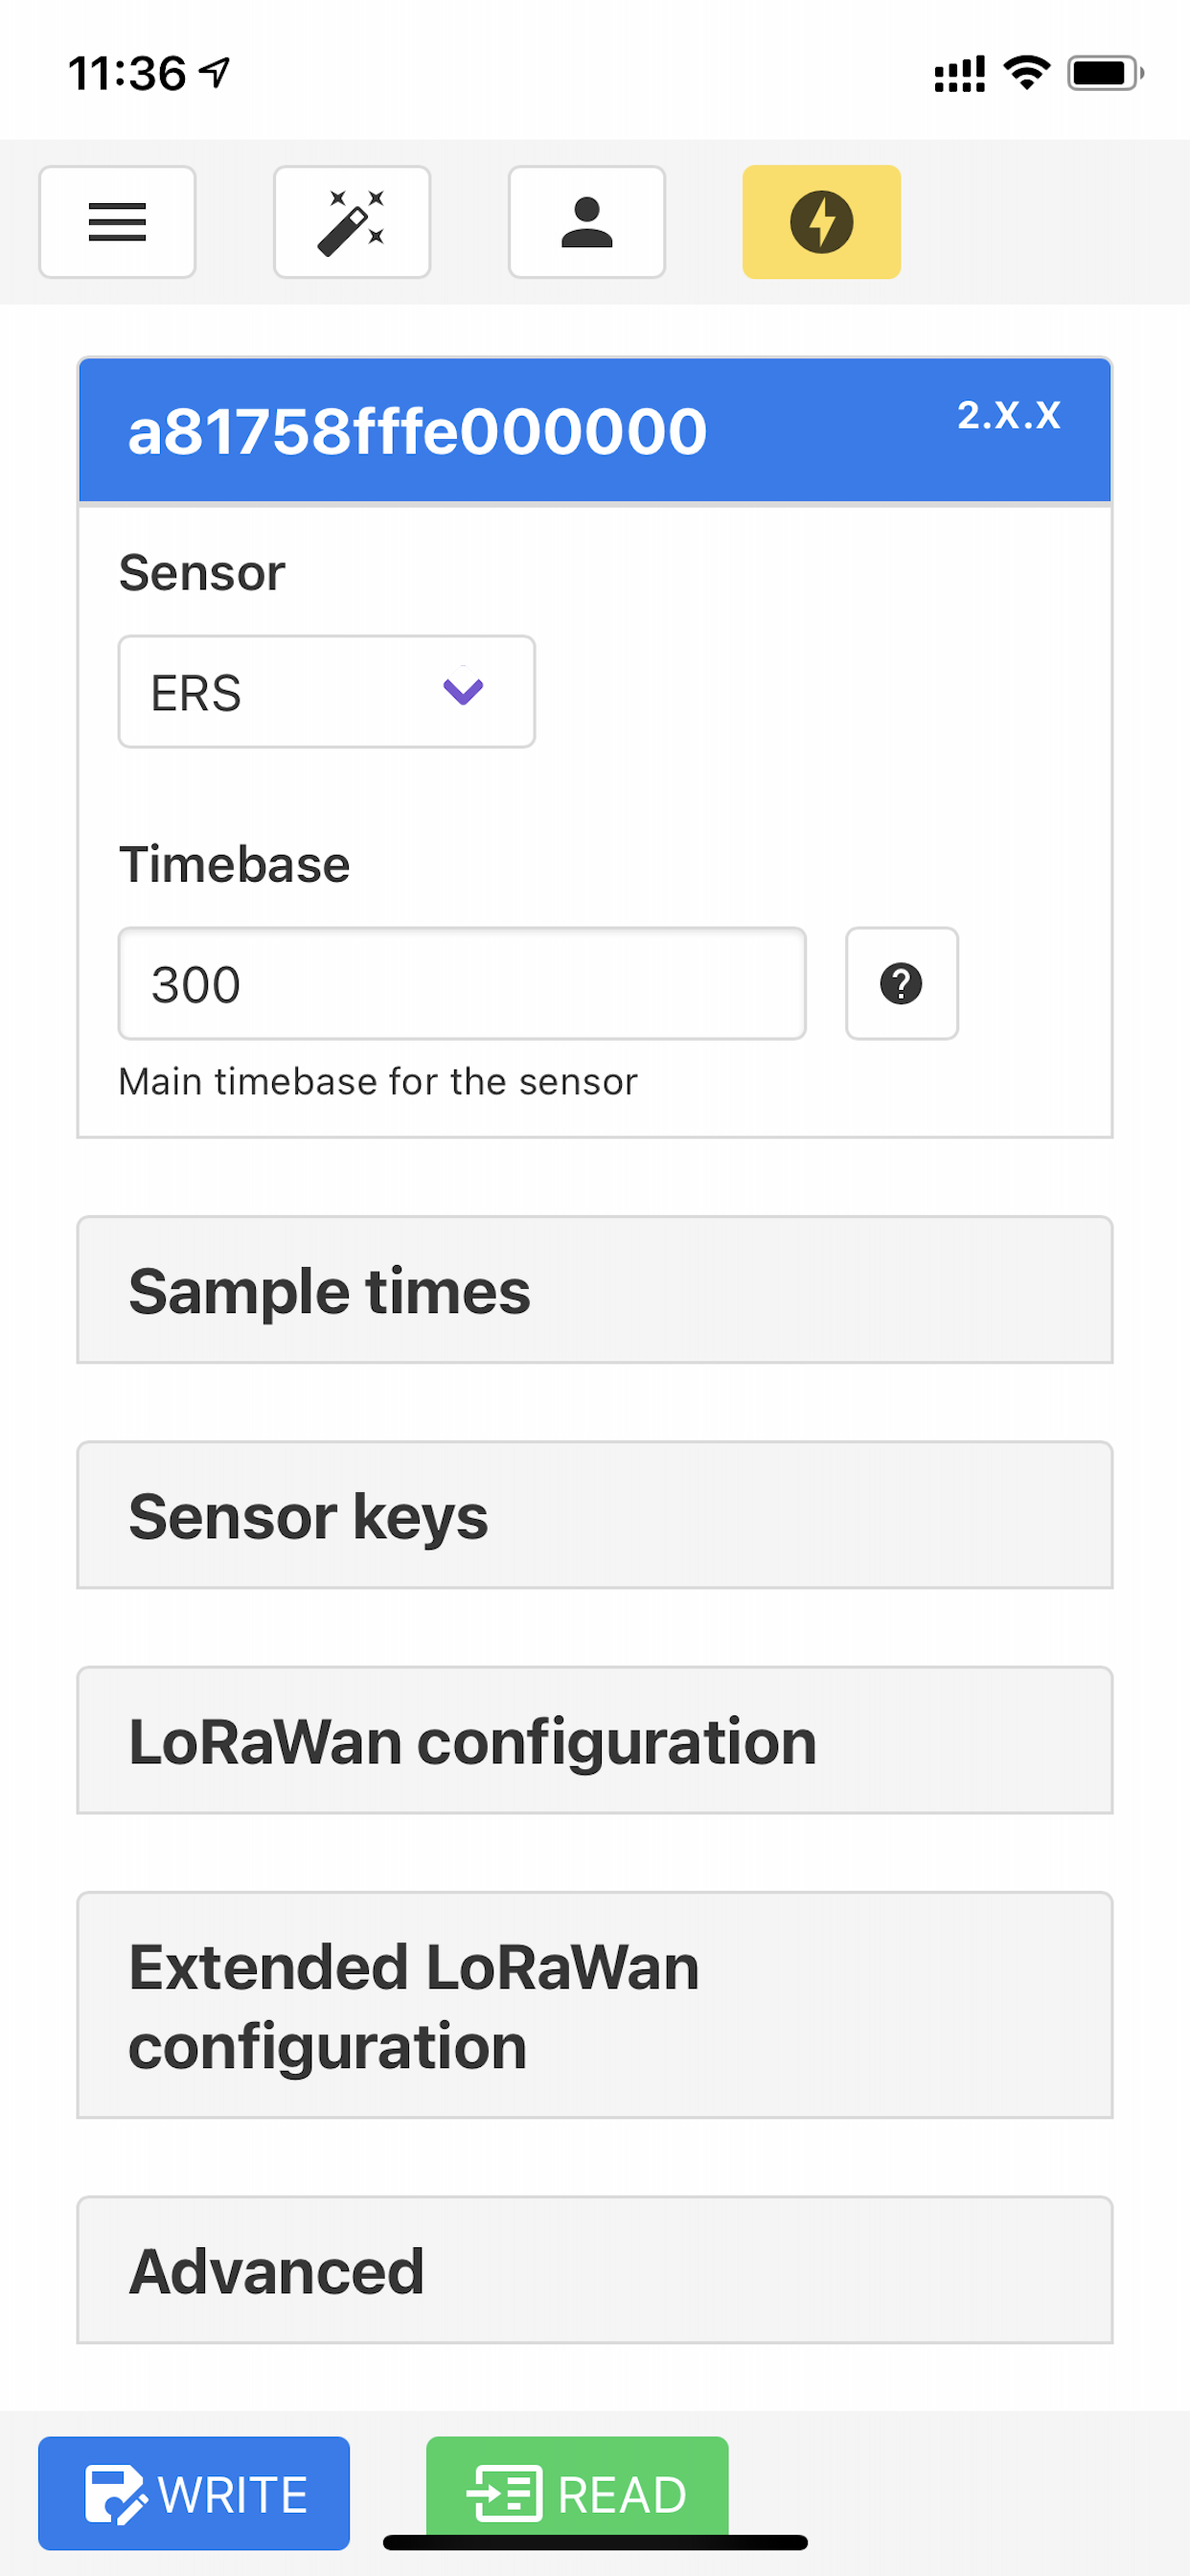Tap the device ID a81758fffe000000 header

point(418,431)
